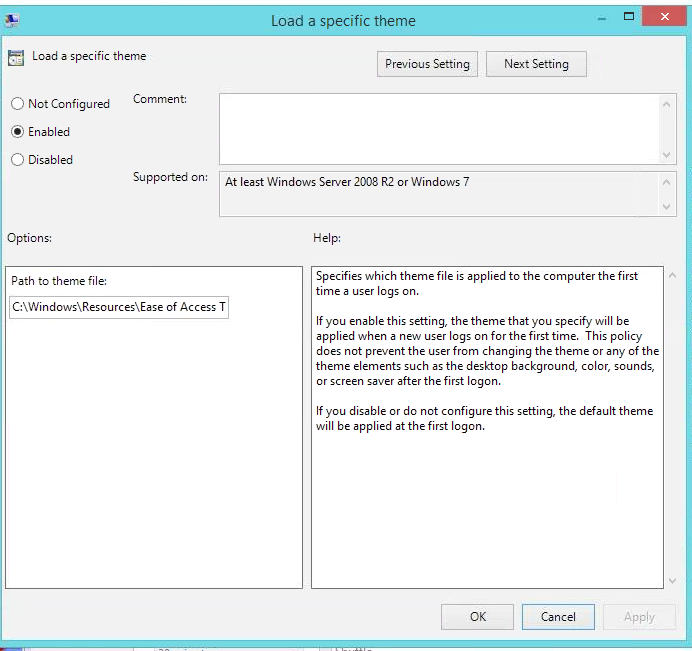
Task: Jump to the Next Setting
Action: tap(536, 64)
